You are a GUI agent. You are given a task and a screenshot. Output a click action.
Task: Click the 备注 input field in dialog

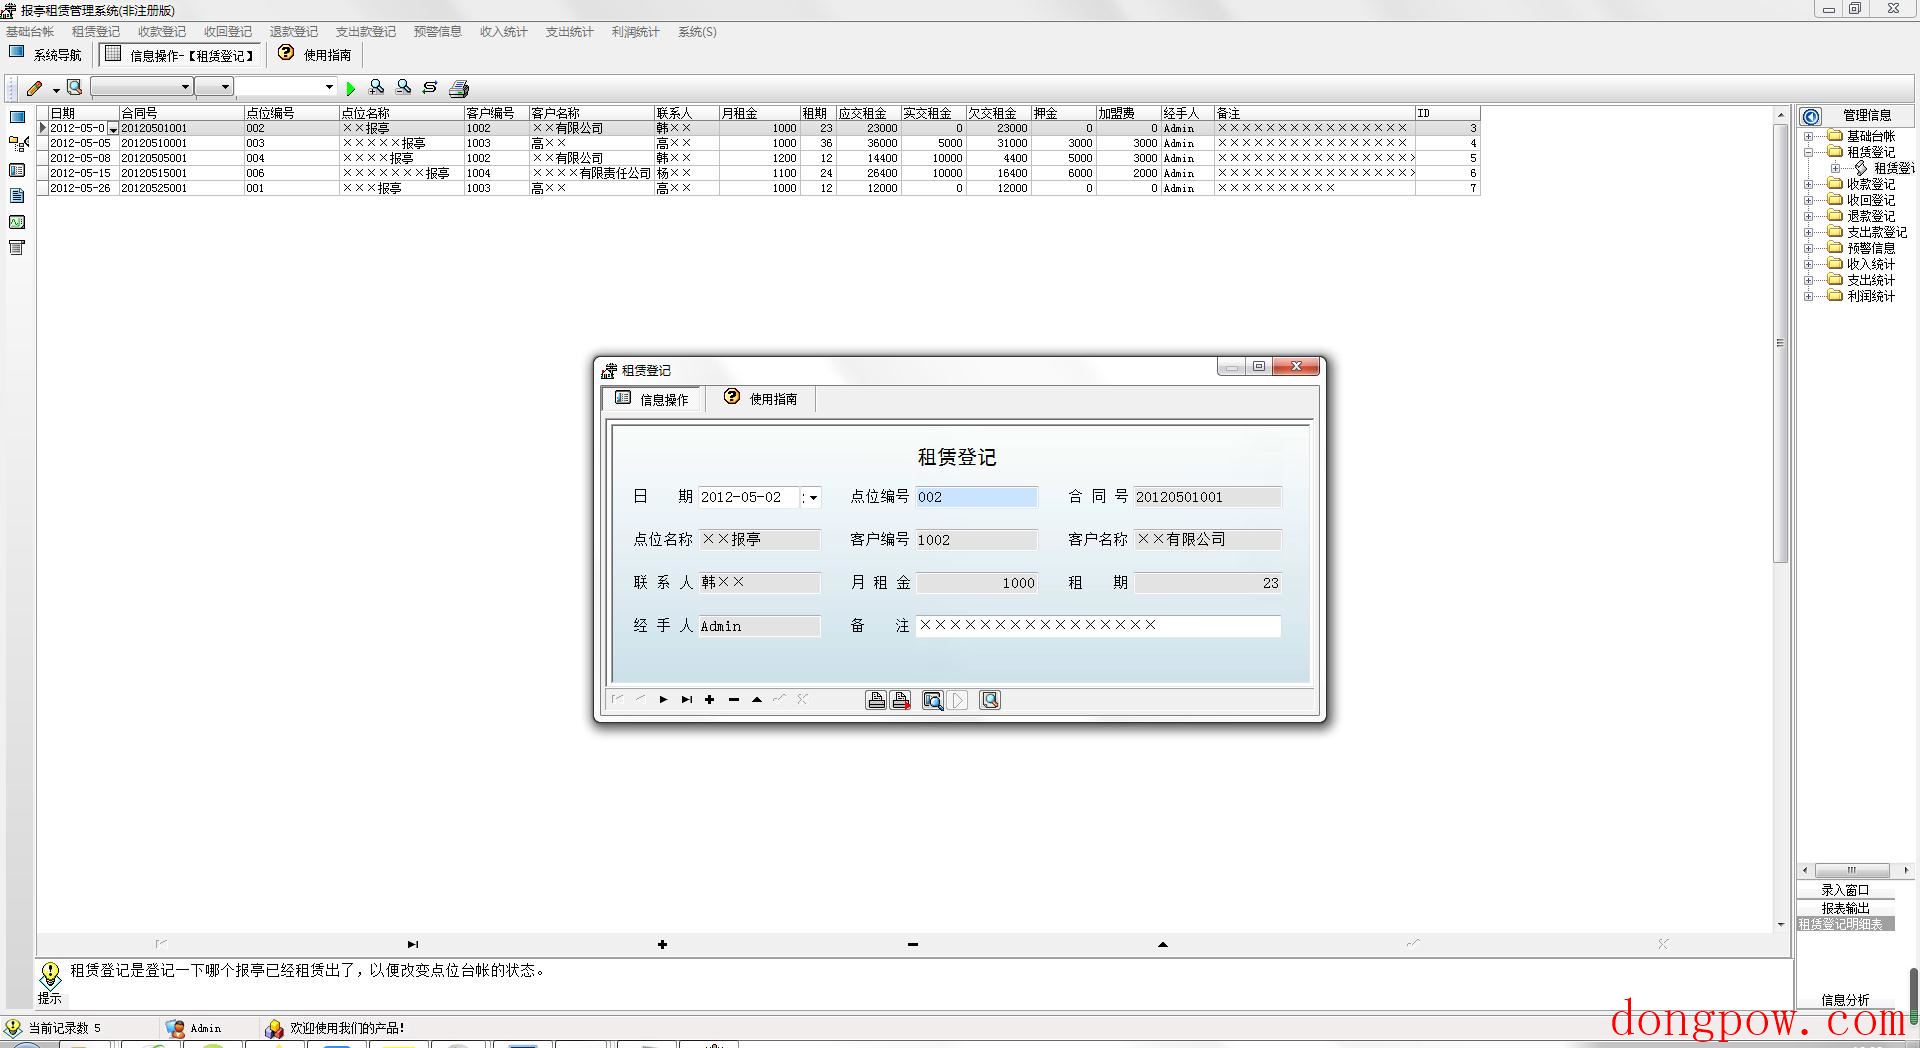(x=1098, y=626)
